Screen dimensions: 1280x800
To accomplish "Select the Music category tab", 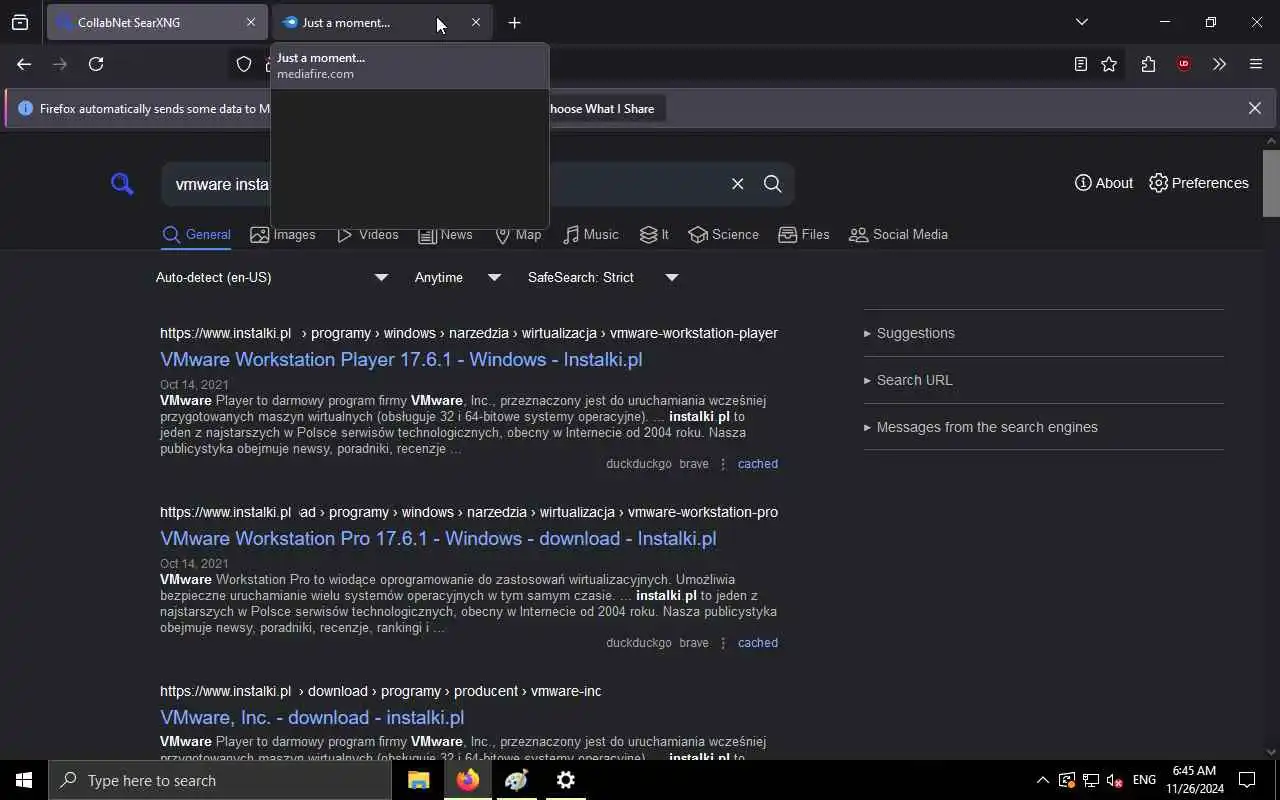I will 591,235.
